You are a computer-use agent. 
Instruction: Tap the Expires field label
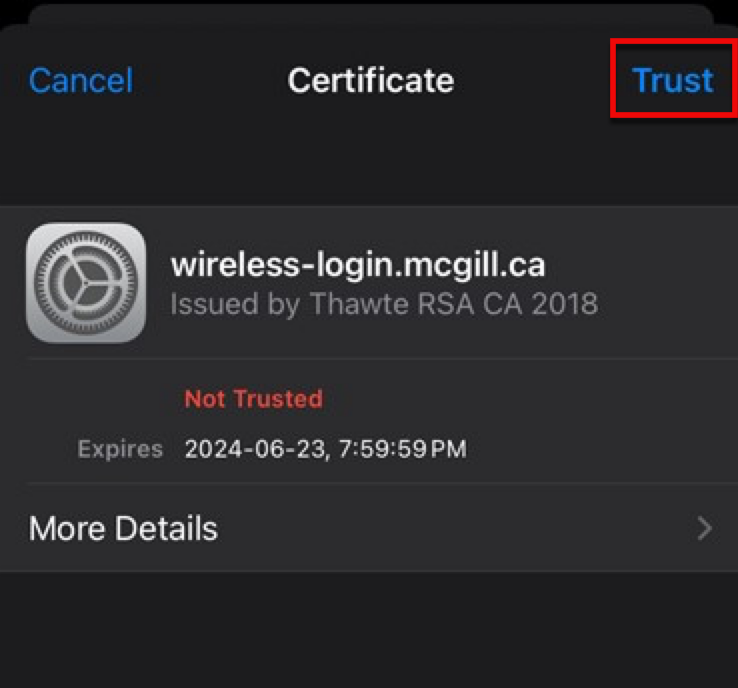pos(120,448)
